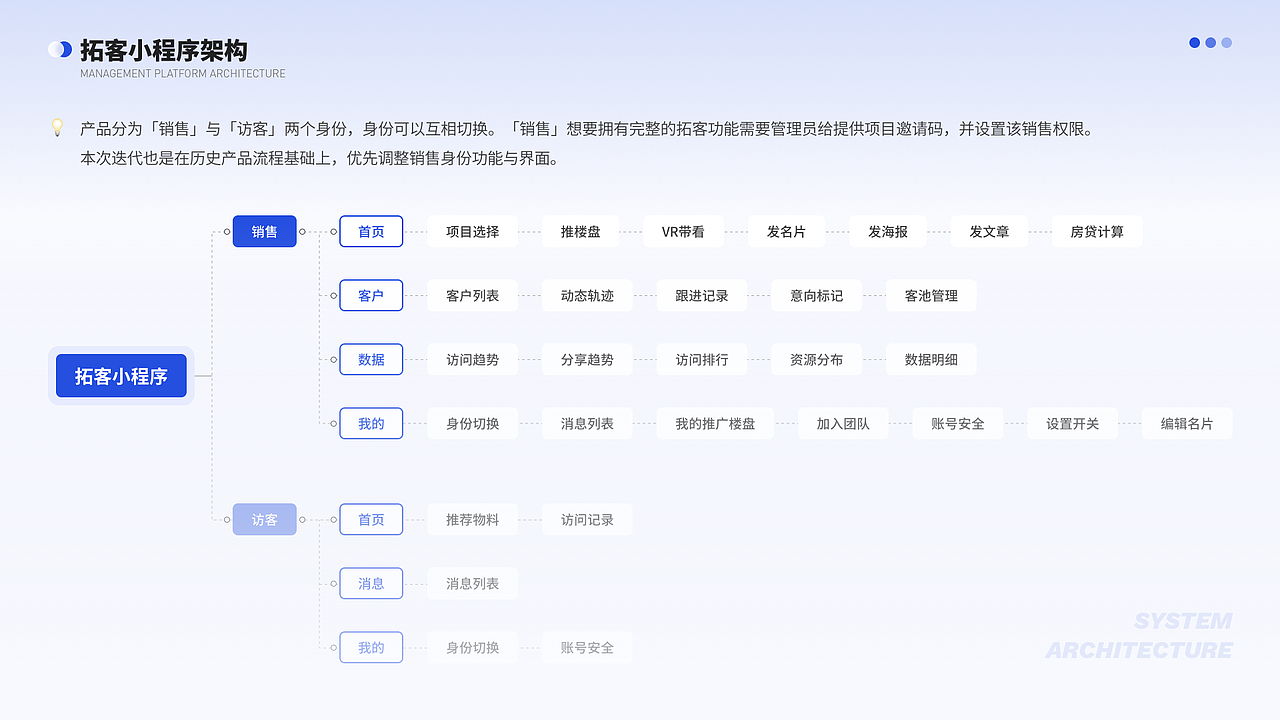Click the 房贷计算 node
Screen dimensions: 1280x720
[x=1097, y=231]
